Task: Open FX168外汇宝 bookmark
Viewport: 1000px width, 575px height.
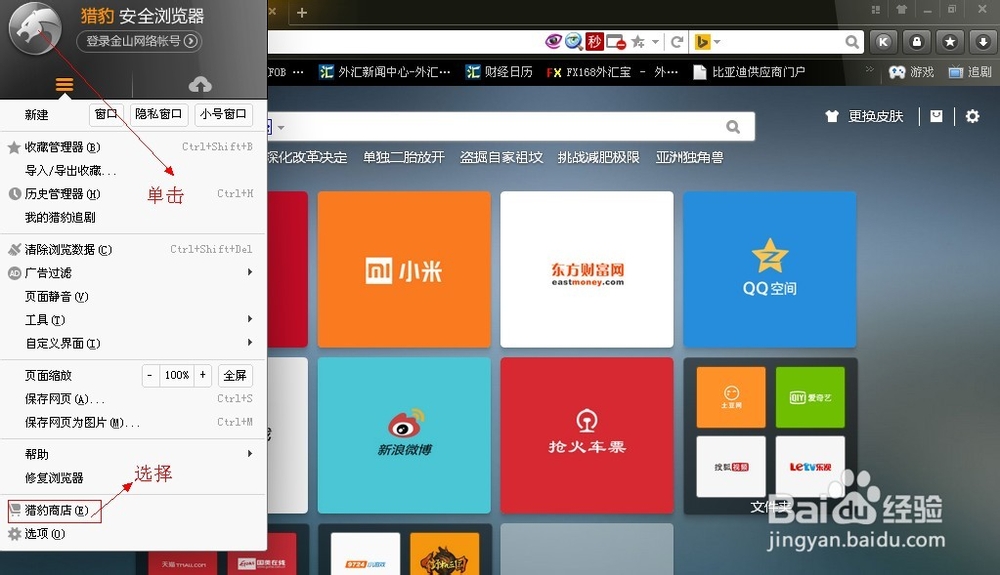Action: coord(612,72)
